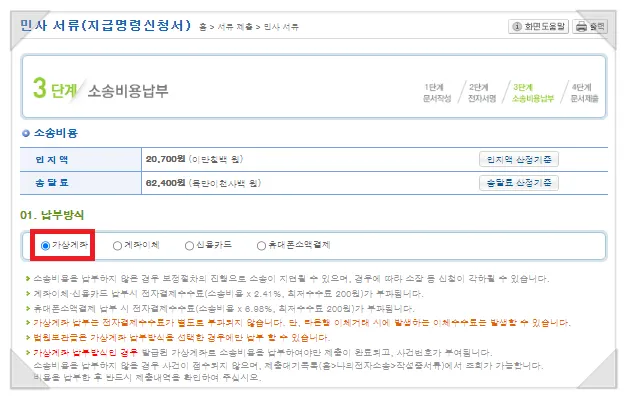
Task: Click the 민사 서류(지급명령신청서) page title
Action: click(x=106, y=26)
